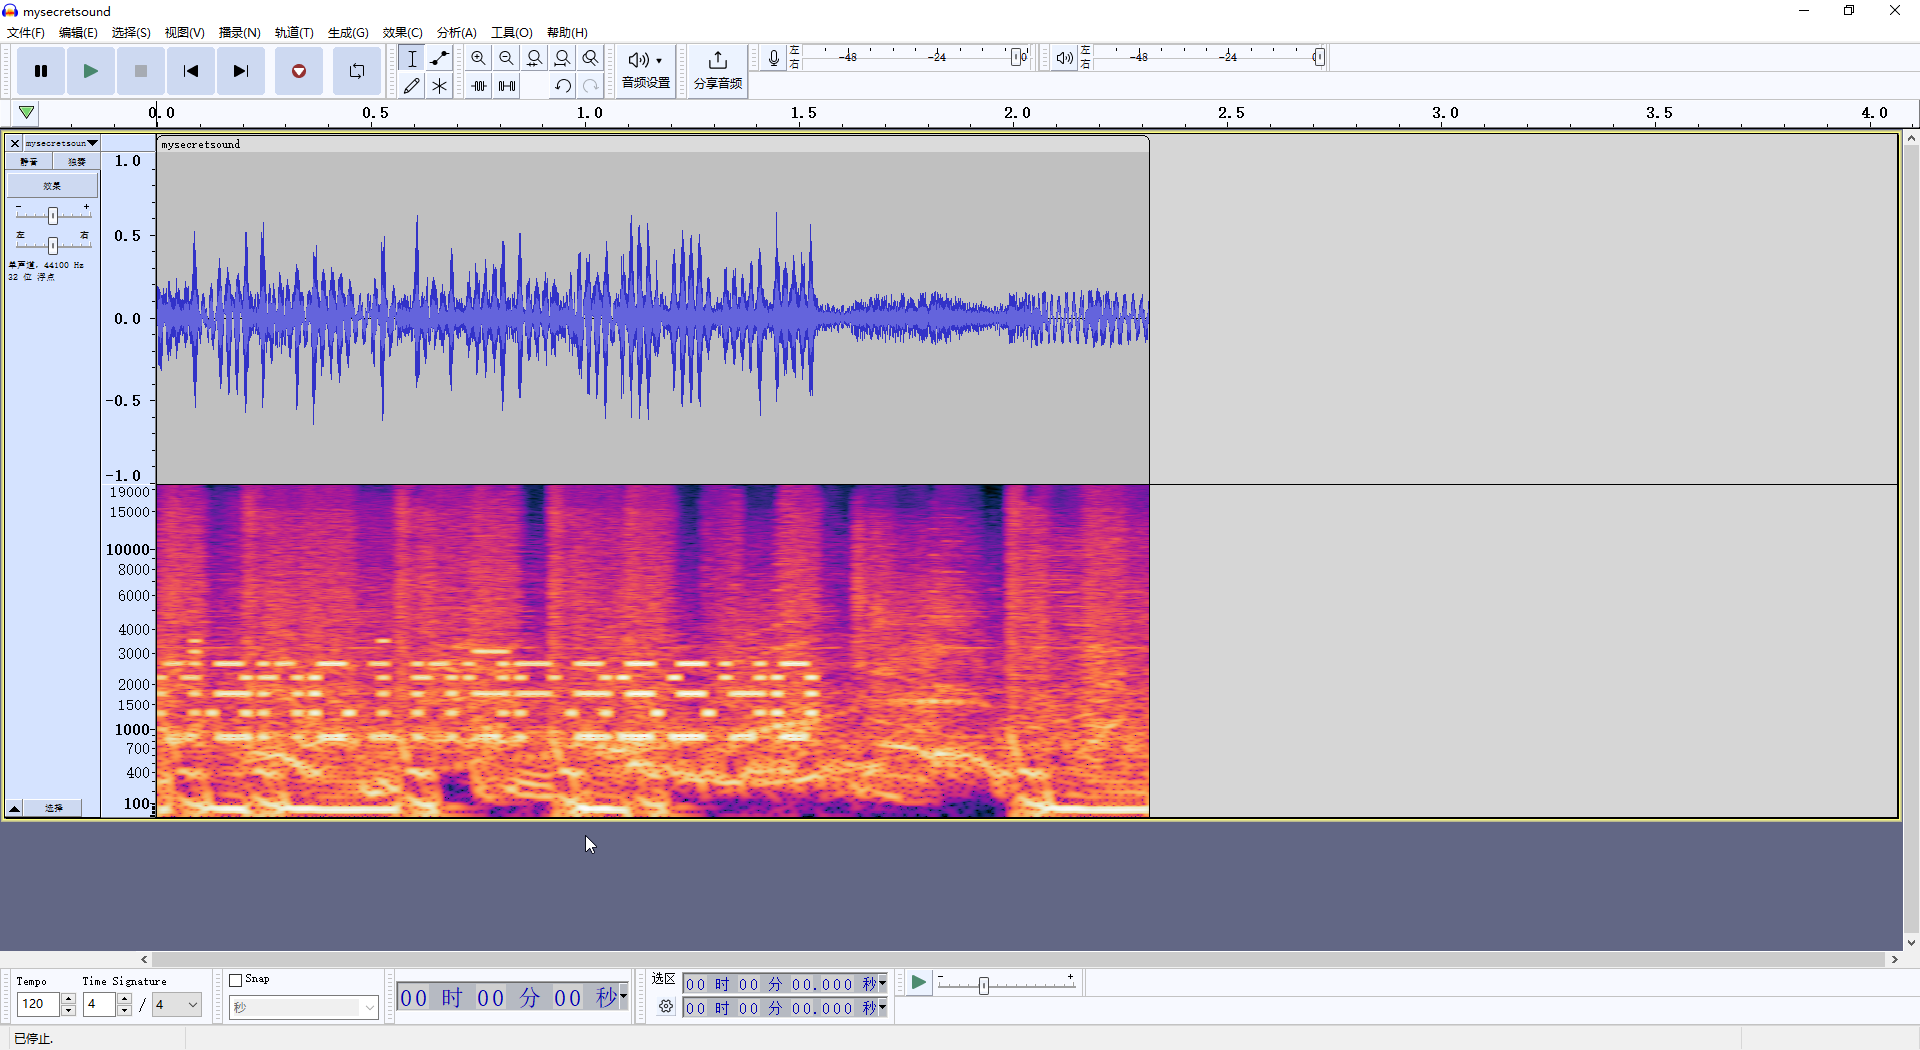Viewport: 1920px width, 1050px height.
Task: Click the greyed-out Redo arrow
Action: (591, 86)
